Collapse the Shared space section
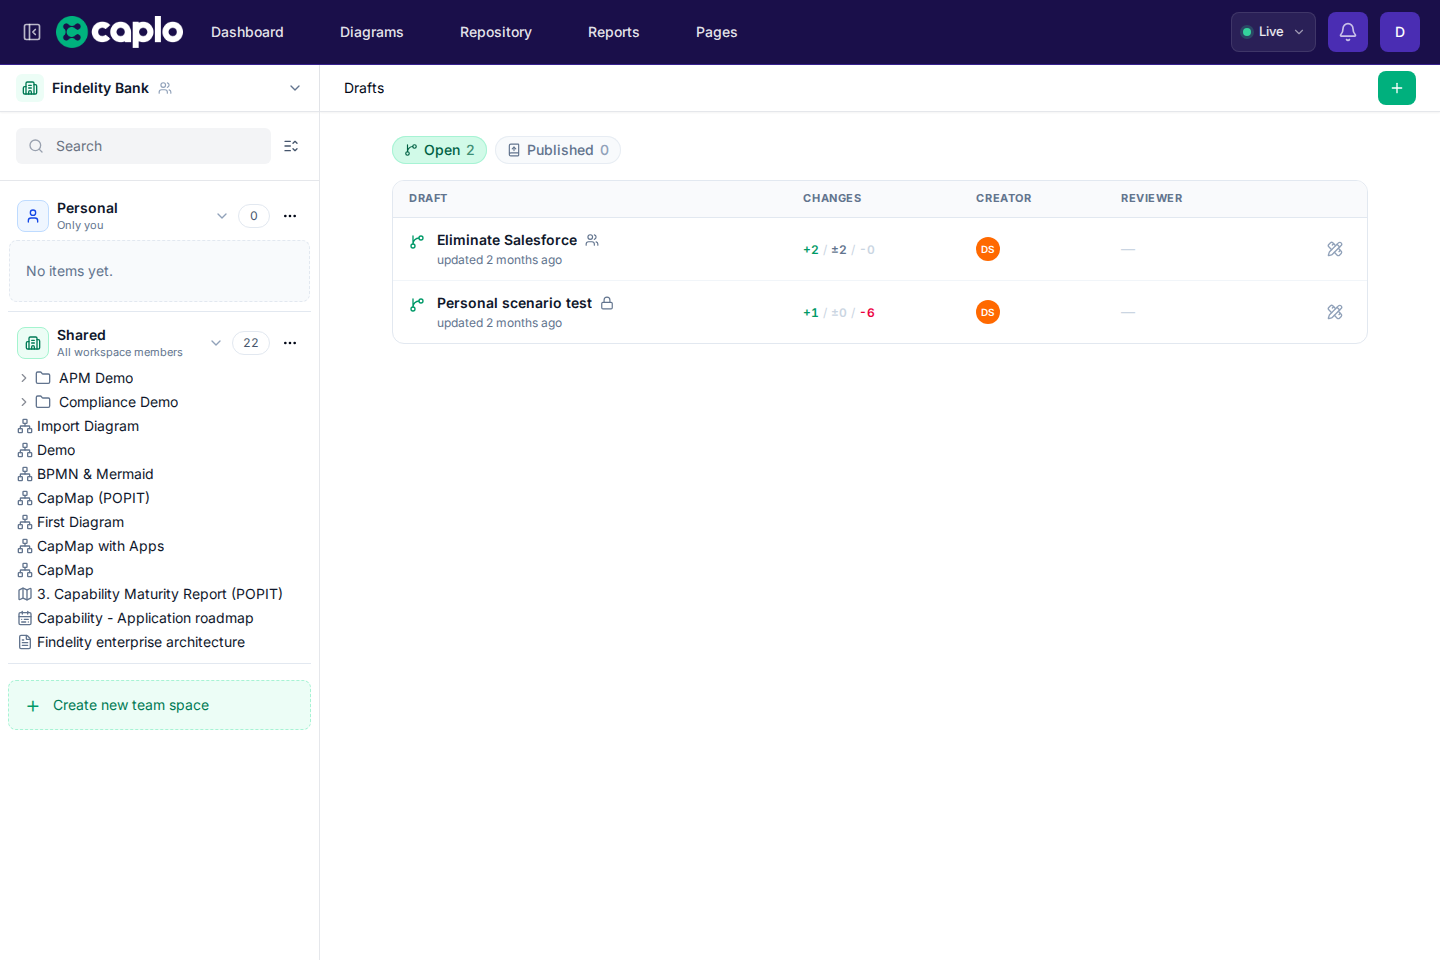The height and width of the screenshot is (960, 1440). pos(216,343)
